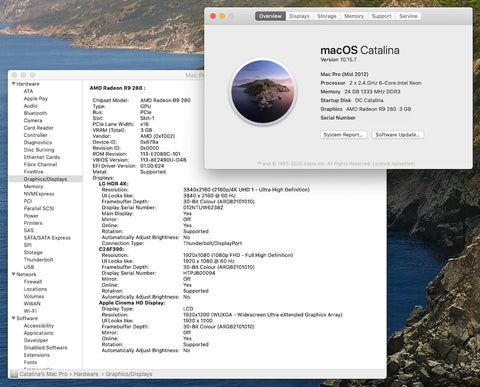Viewport: 480px width, 387px height.
Task: Click the LG HDR 4K display heading
Action: 113,184
